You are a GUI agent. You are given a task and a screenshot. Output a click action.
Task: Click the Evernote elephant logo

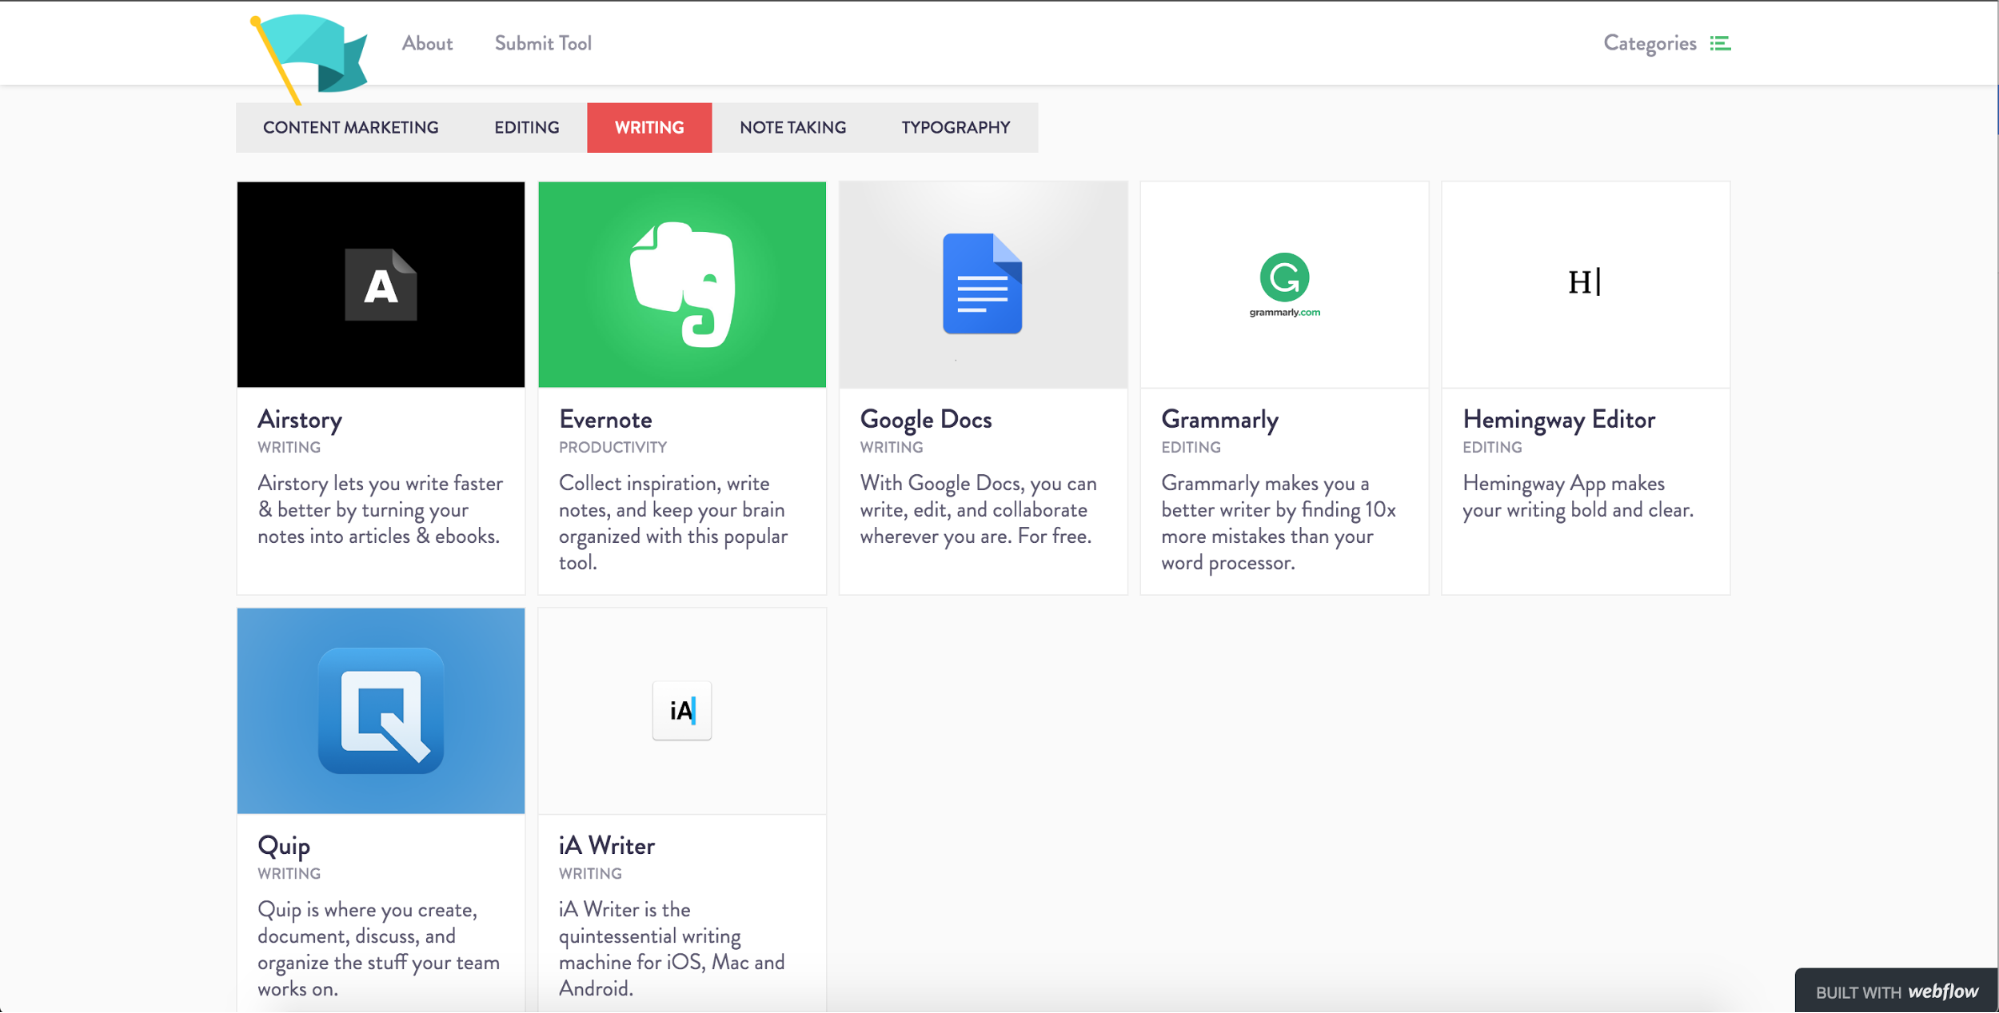coord(682,284)
